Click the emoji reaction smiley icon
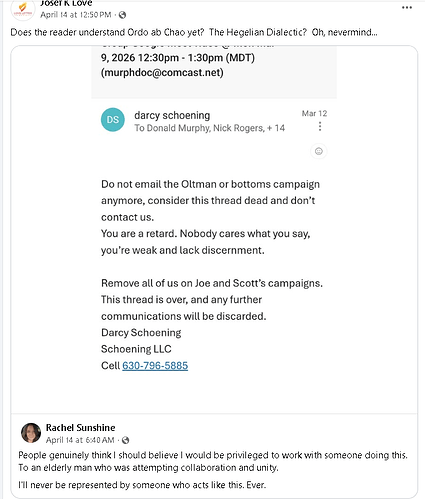 (319, 151)
